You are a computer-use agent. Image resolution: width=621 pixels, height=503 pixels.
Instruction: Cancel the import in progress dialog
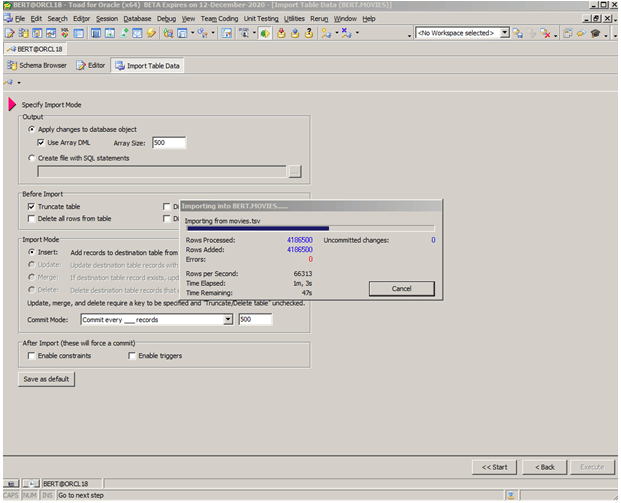point(401,288)
